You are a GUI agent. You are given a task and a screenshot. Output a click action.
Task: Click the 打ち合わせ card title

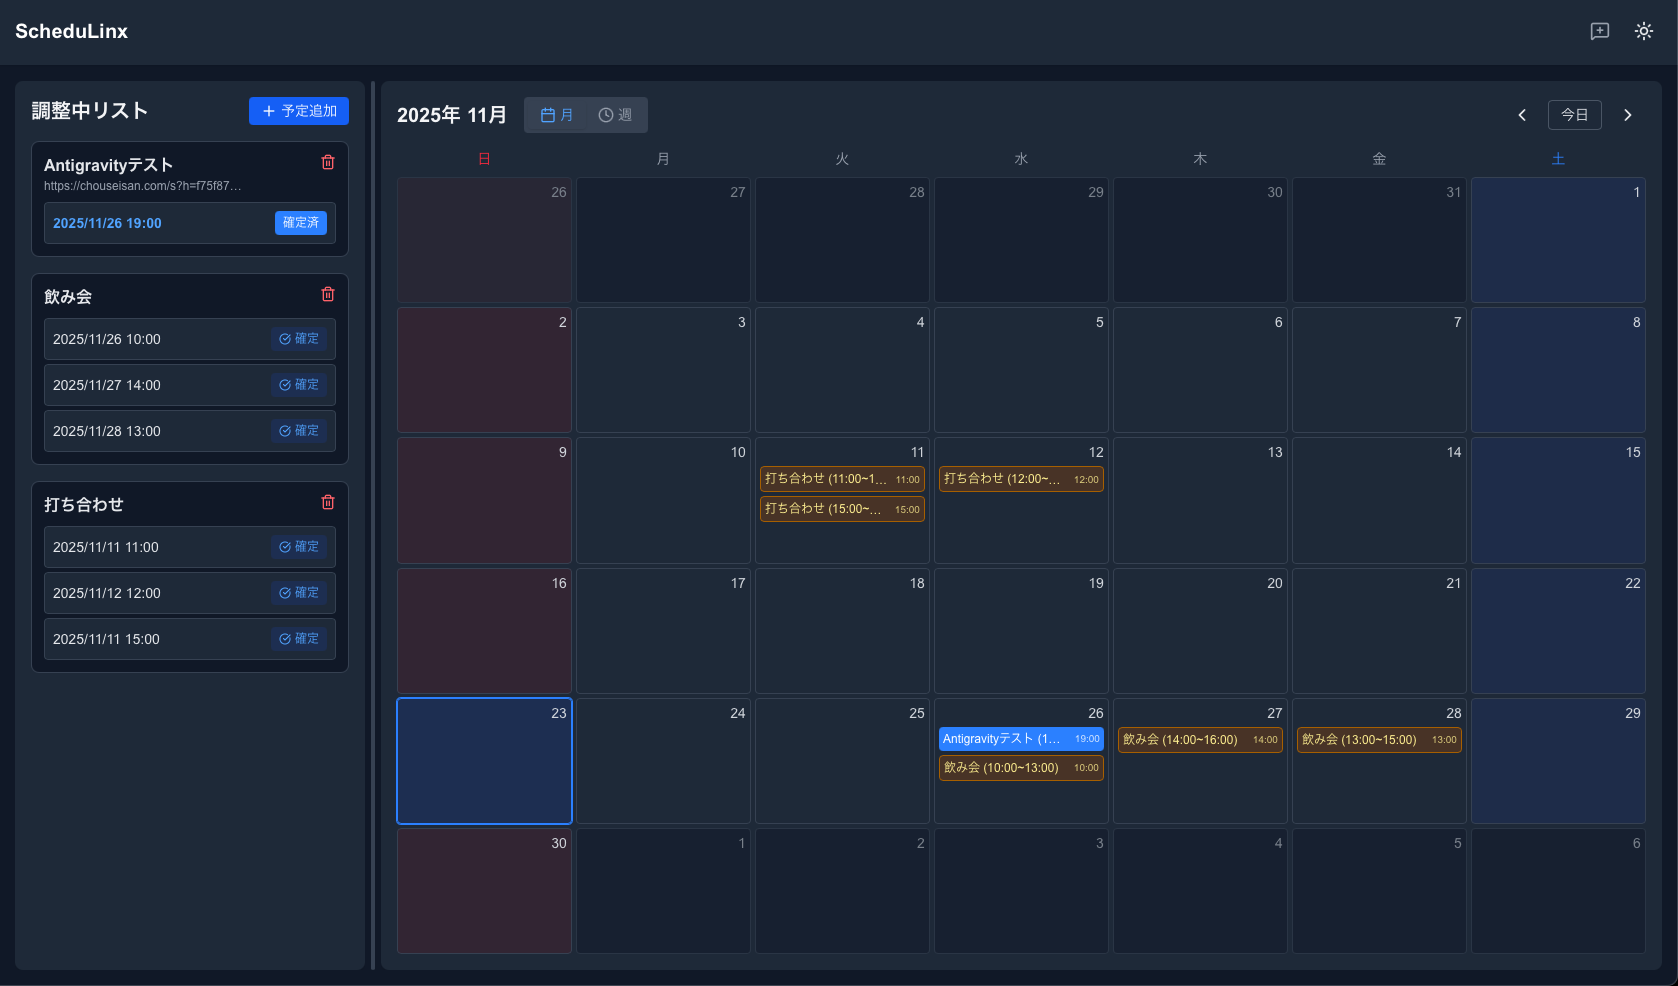coord(84,505)
